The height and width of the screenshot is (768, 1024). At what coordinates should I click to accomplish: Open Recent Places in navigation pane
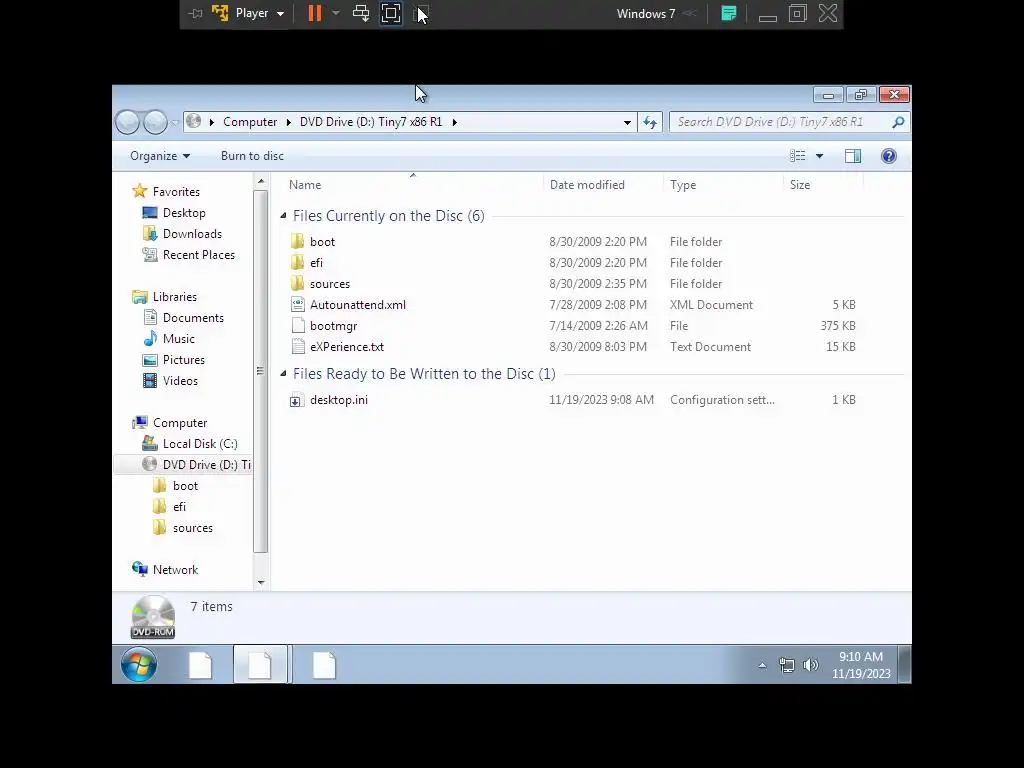(x=199, y=255)
